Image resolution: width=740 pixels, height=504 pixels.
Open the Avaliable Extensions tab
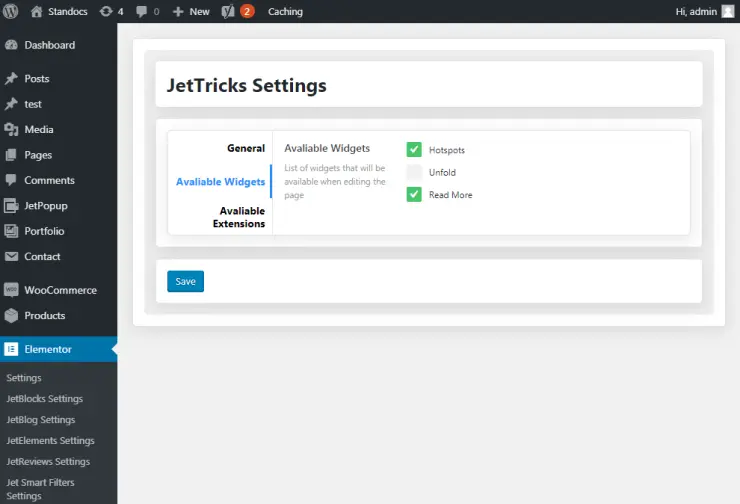pos(239,217)
